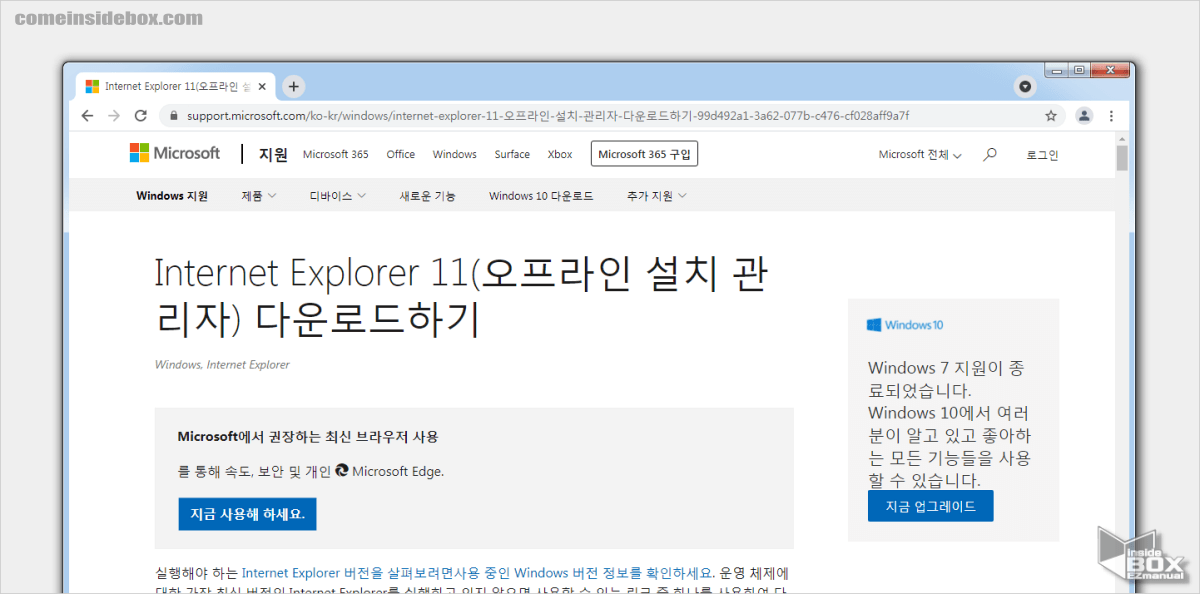Click the browser back arrow
Viewport: 1200px width, 594px height.
87,115
